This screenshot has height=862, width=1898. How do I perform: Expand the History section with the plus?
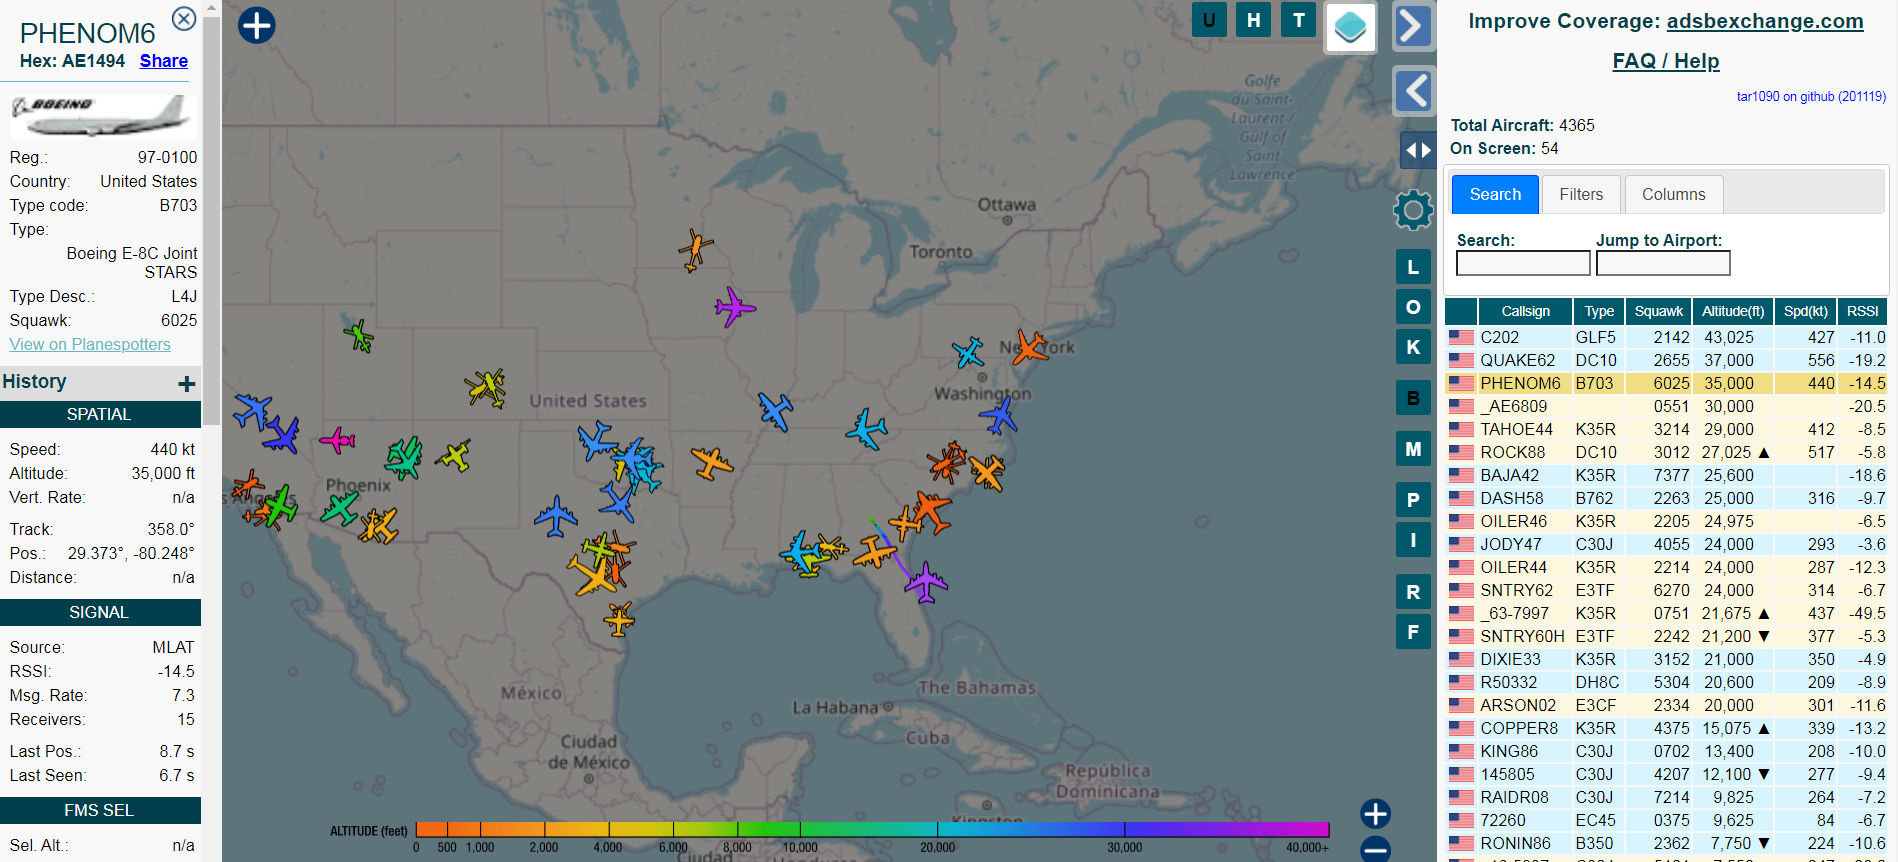coord(187,384)
